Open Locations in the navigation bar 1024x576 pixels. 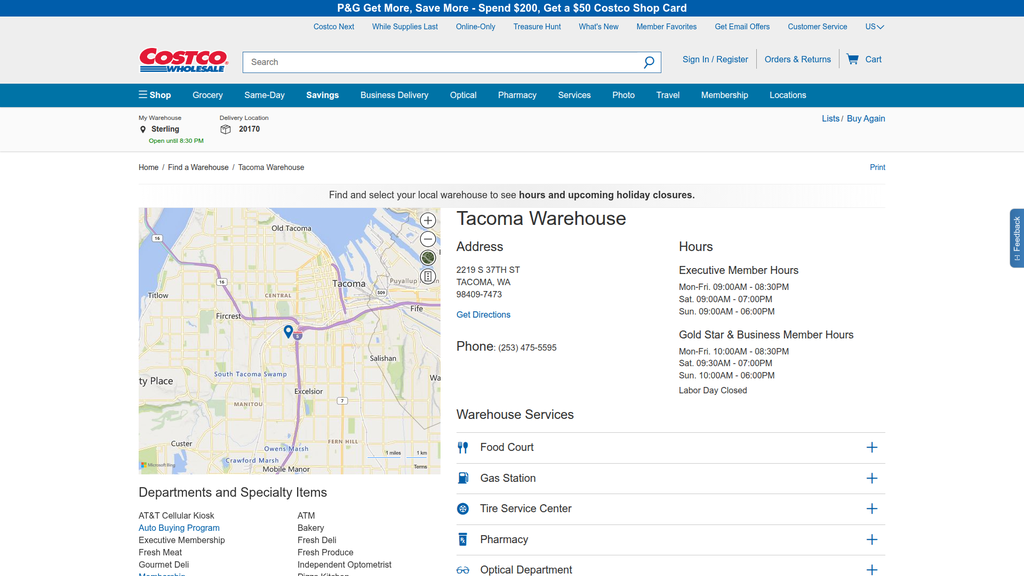tap(788, 95)
